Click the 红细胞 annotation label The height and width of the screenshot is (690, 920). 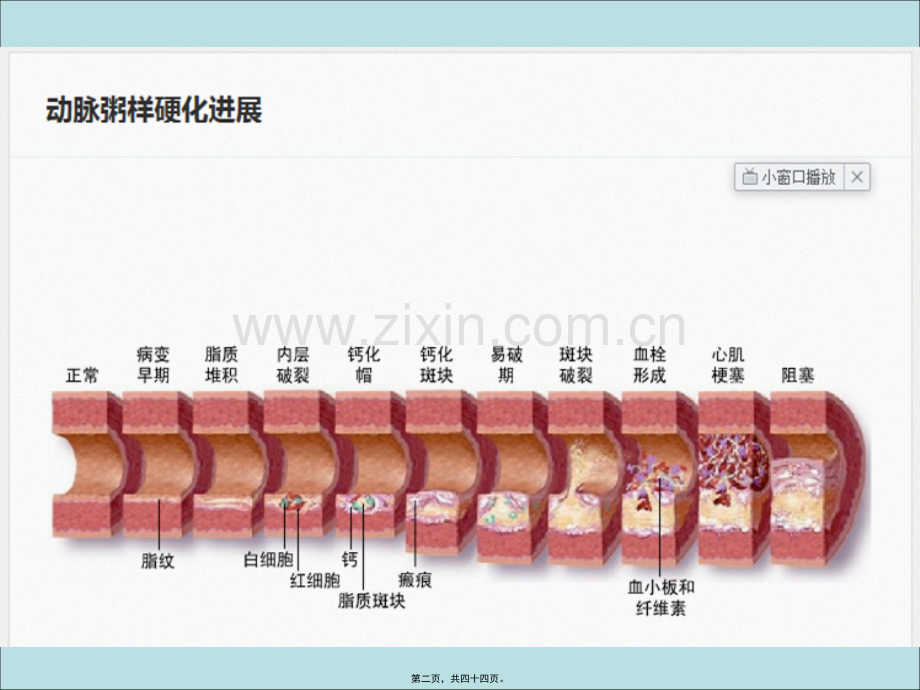[315, 580]
